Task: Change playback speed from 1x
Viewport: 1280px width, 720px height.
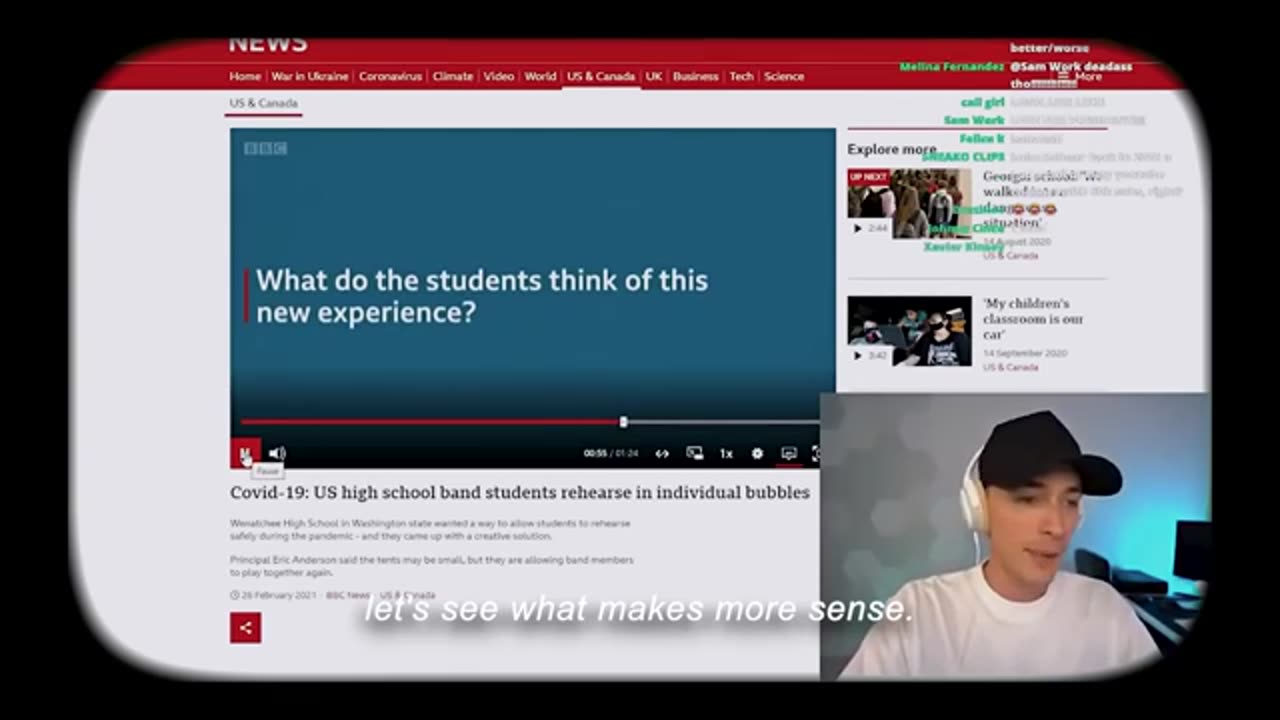Action: [726, 454]
